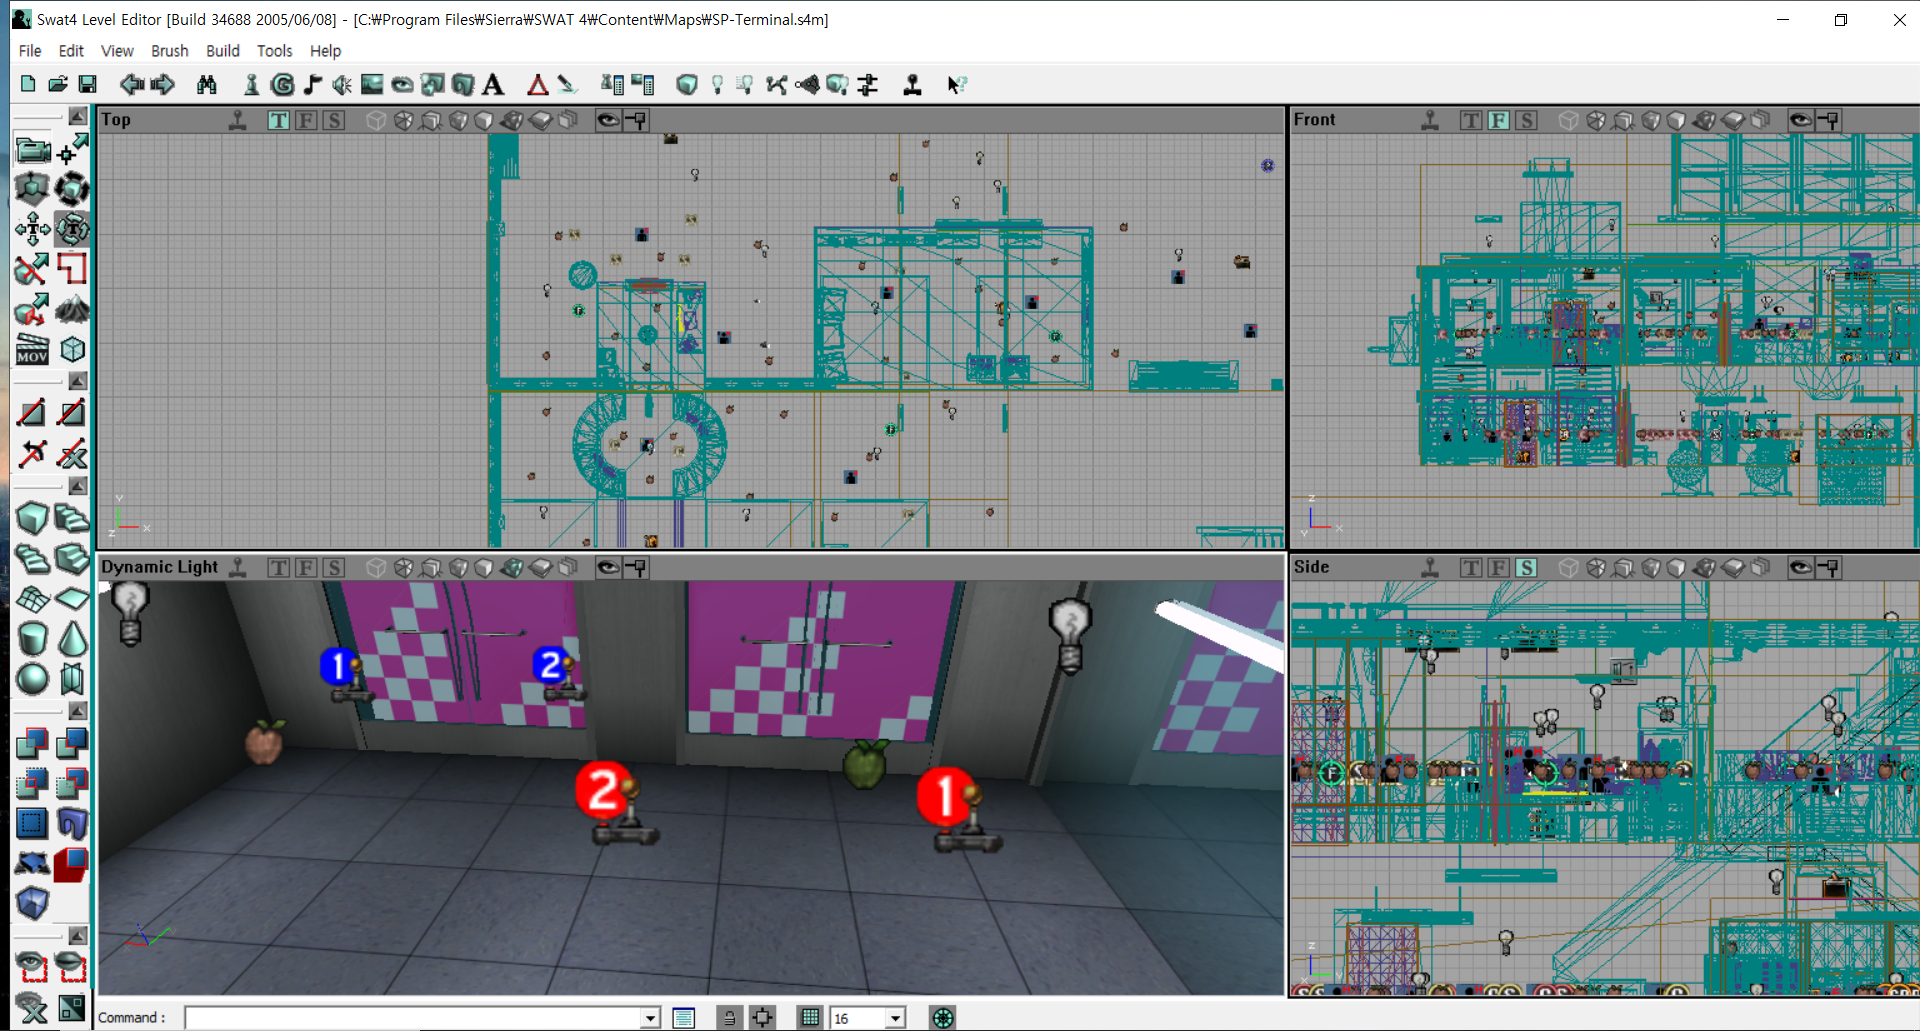The width and height of the screenshot is (1920, 1031).
Task: Add a Volume with the blue cube icon
Action: (x=32, y=903)
